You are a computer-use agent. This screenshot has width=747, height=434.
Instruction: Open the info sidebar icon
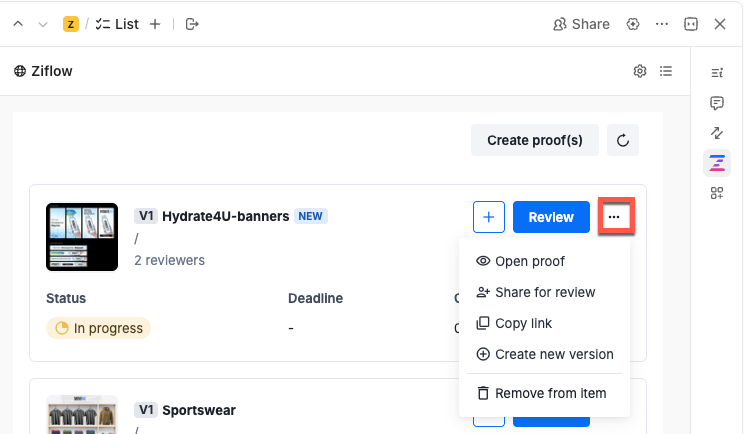tap(717, 72)
